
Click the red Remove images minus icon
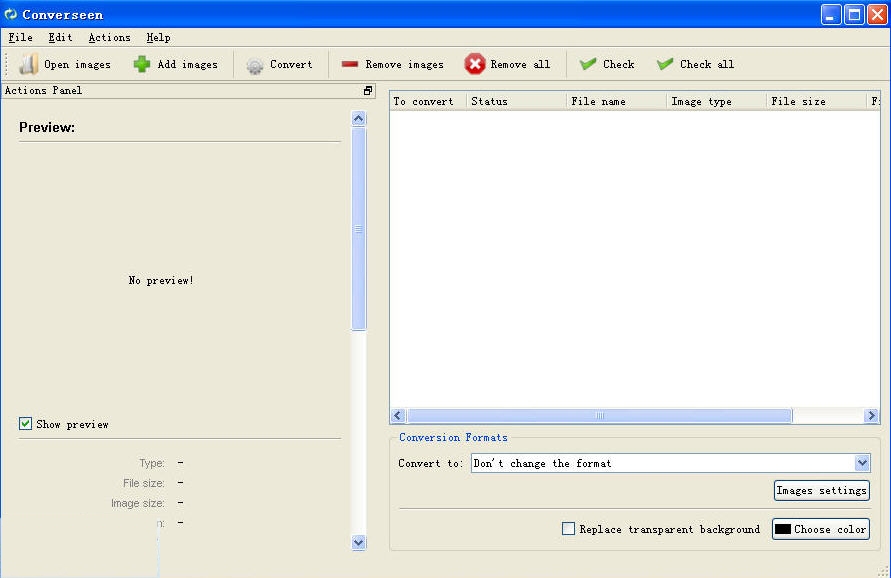349,64
